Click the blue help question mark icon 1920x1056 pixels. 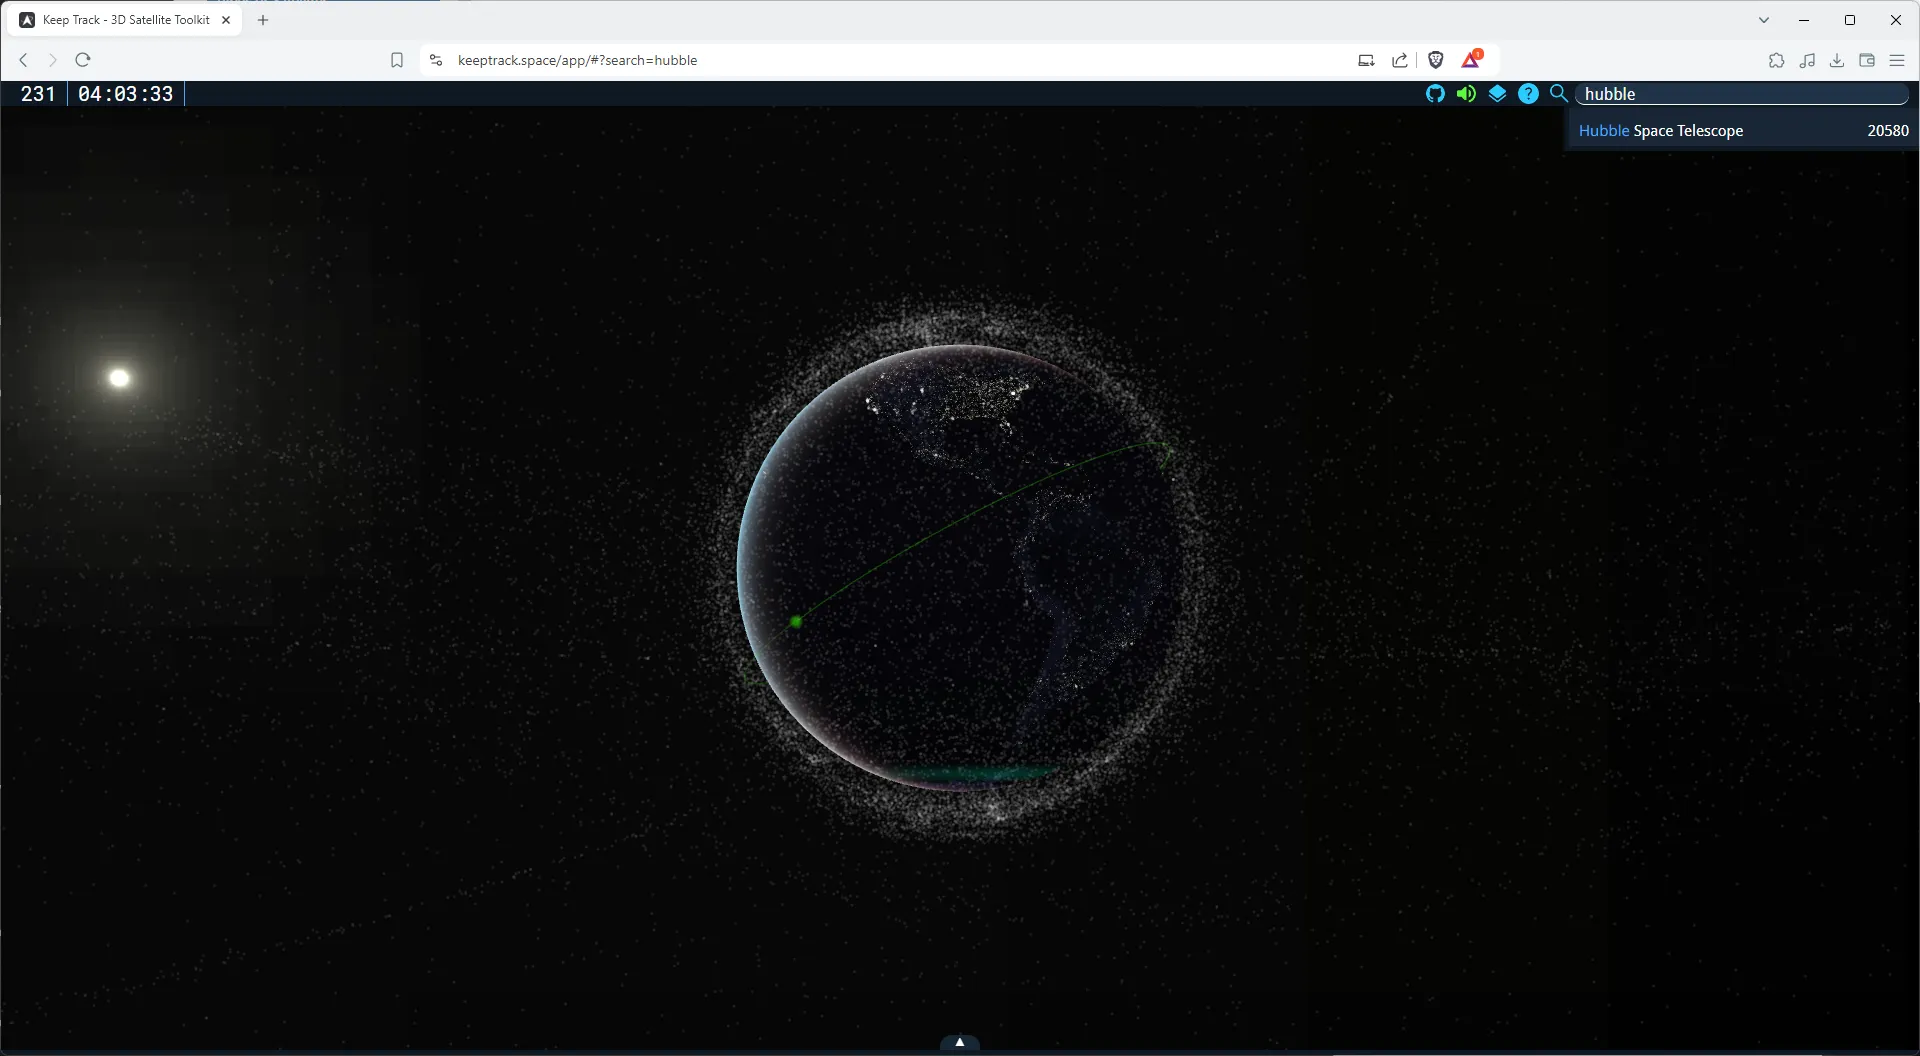1528,94
